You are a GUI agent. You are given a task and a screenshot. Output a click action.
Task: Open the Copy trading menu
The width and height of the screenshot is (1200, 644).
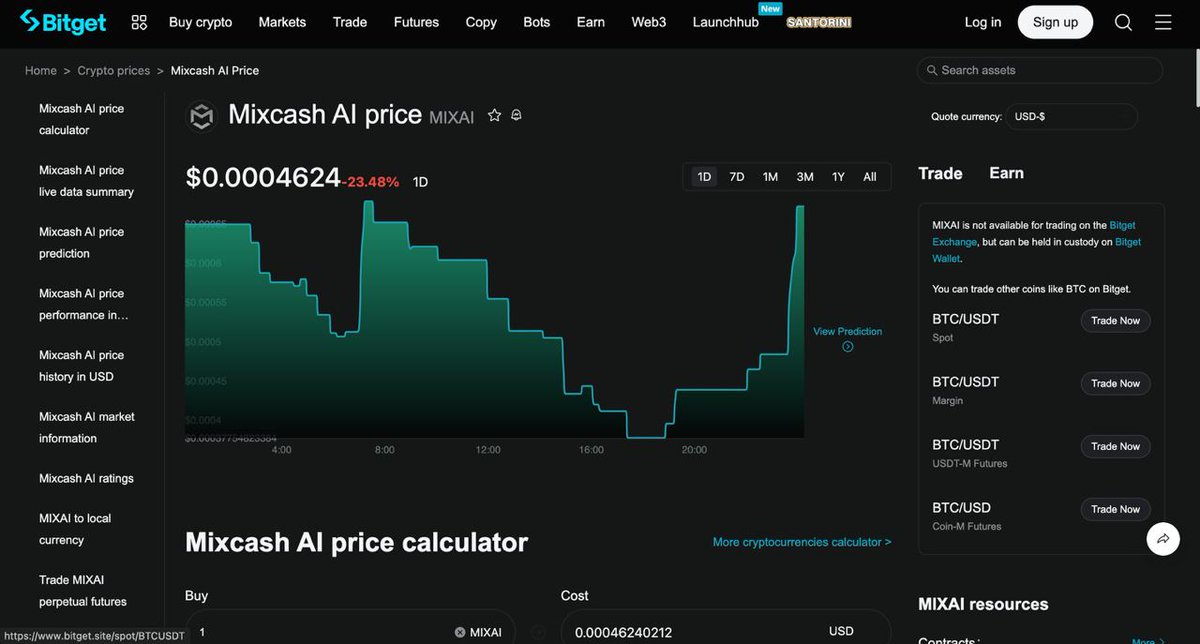pos(481,22)
